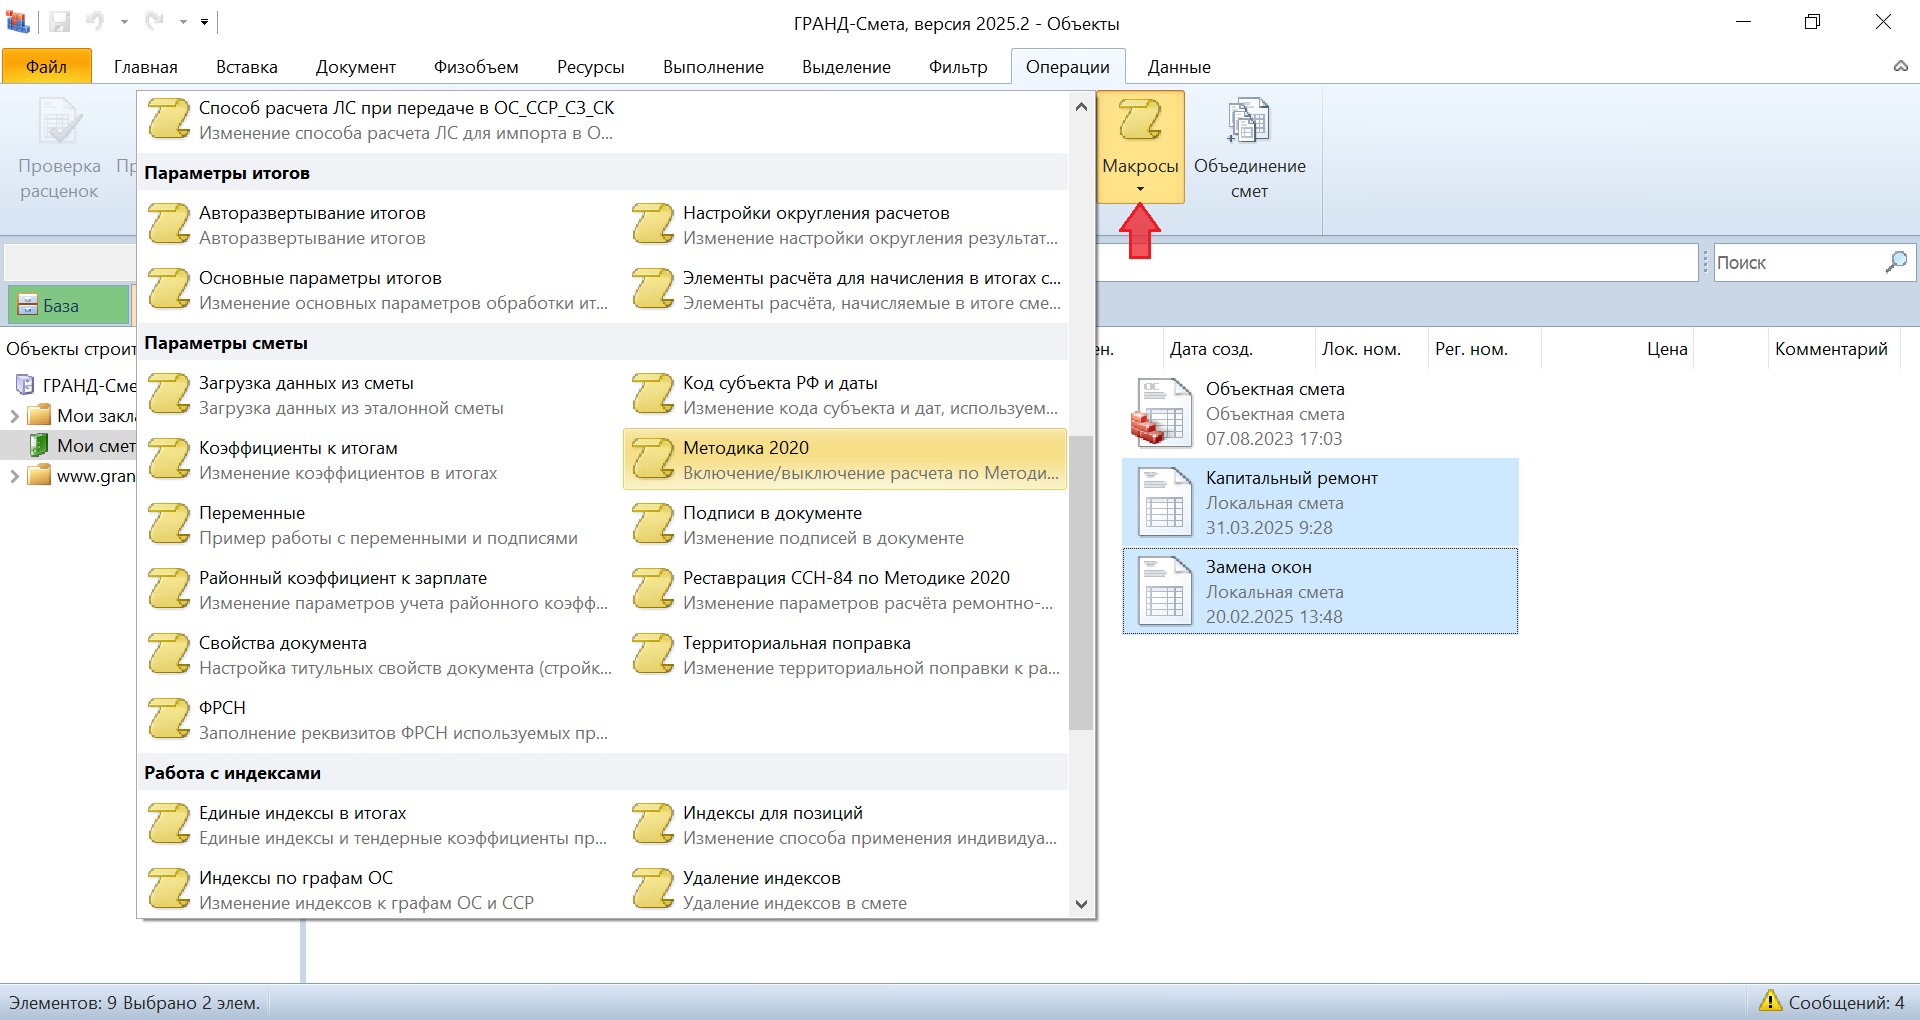Open the Сообщений: 4 status bar warning
This screenshot has width=1920, height=1020.
coord(1831,1002)
